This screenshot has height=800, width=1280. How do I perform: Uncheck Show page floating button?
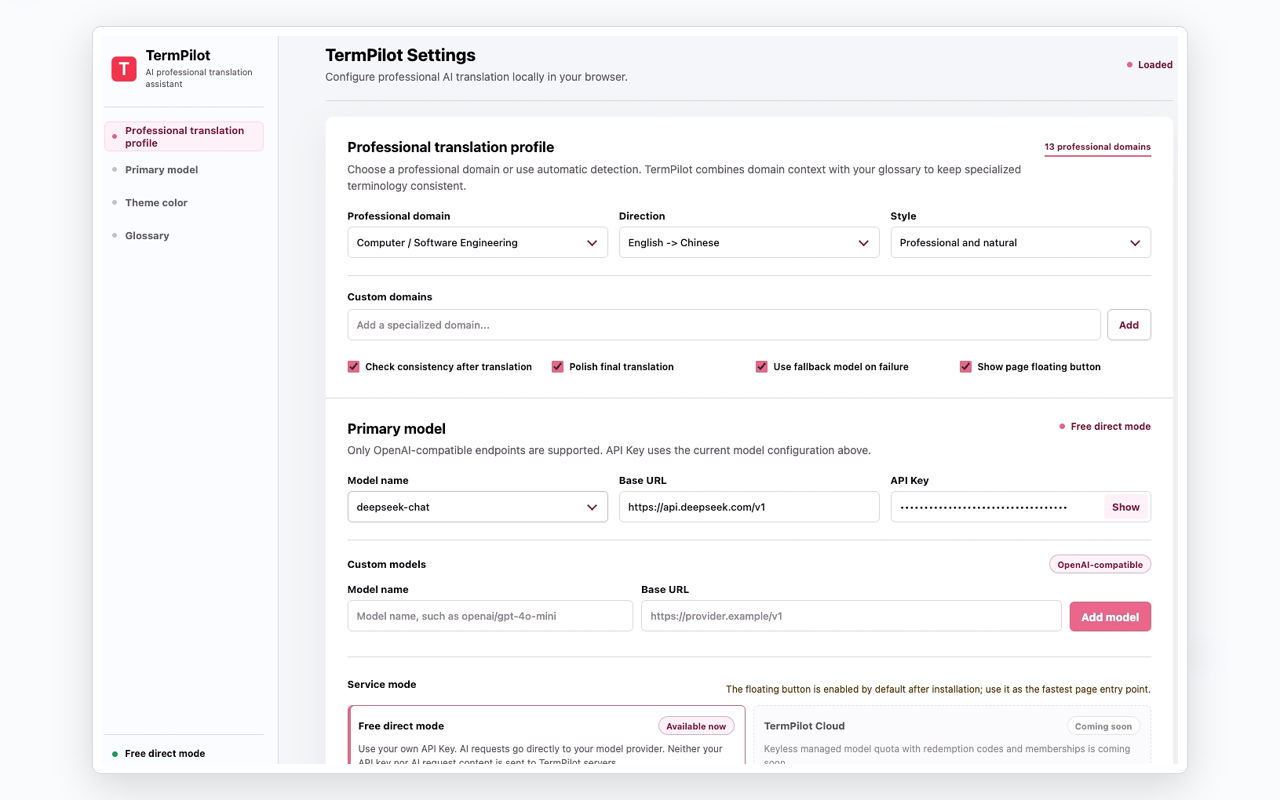tap(965, 367)
